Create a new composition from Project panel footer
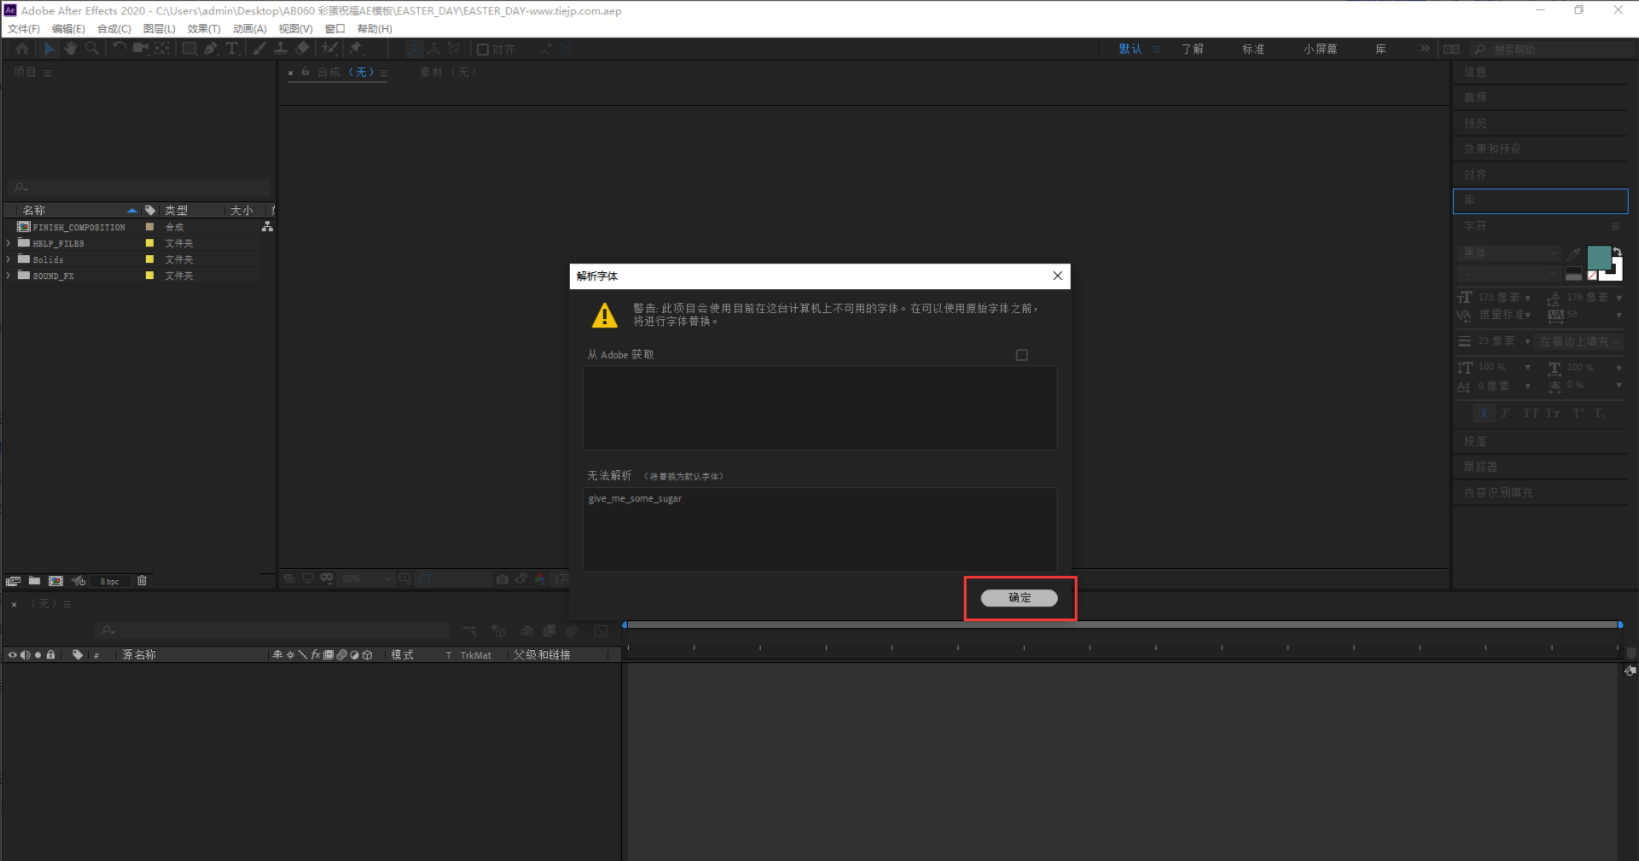Screen dimensions: 1639x861 [56, 581]
